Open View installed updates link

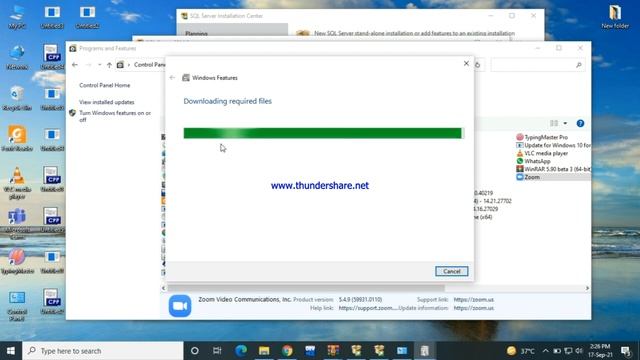pos(107,102)
